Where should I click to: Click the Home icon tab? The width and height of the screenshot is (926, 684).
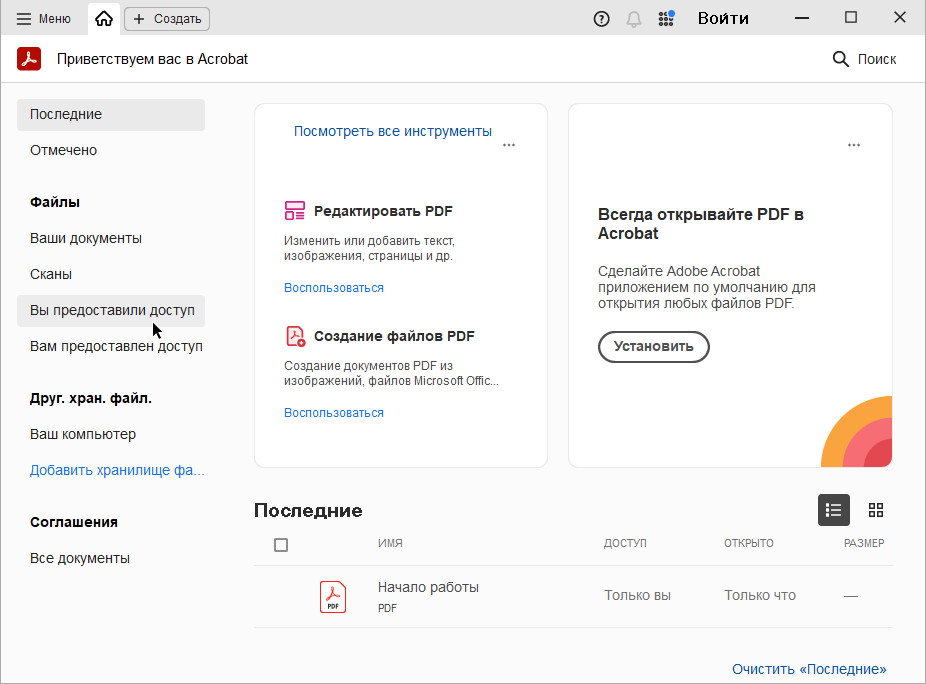tap(104, 18)
